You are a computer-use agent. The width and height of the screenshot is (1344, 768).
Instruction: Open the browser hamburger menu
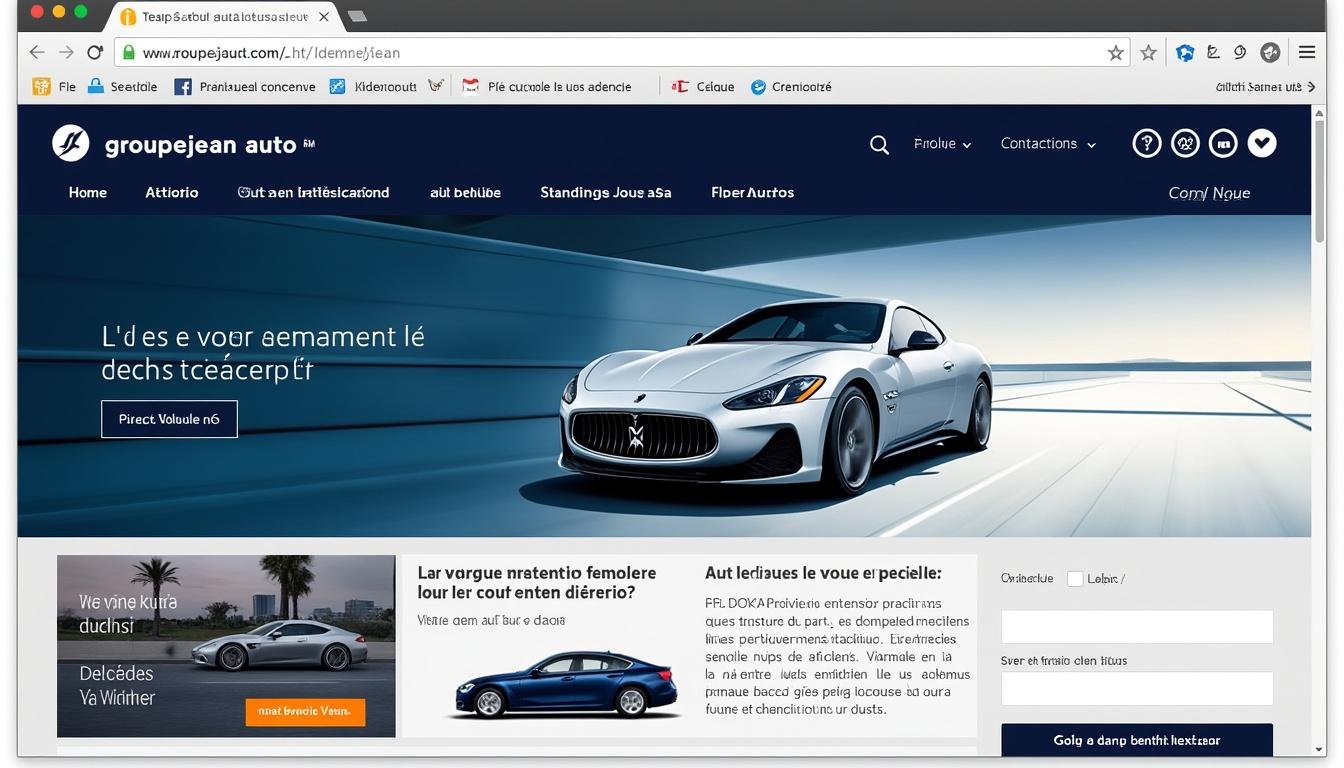1307,52
